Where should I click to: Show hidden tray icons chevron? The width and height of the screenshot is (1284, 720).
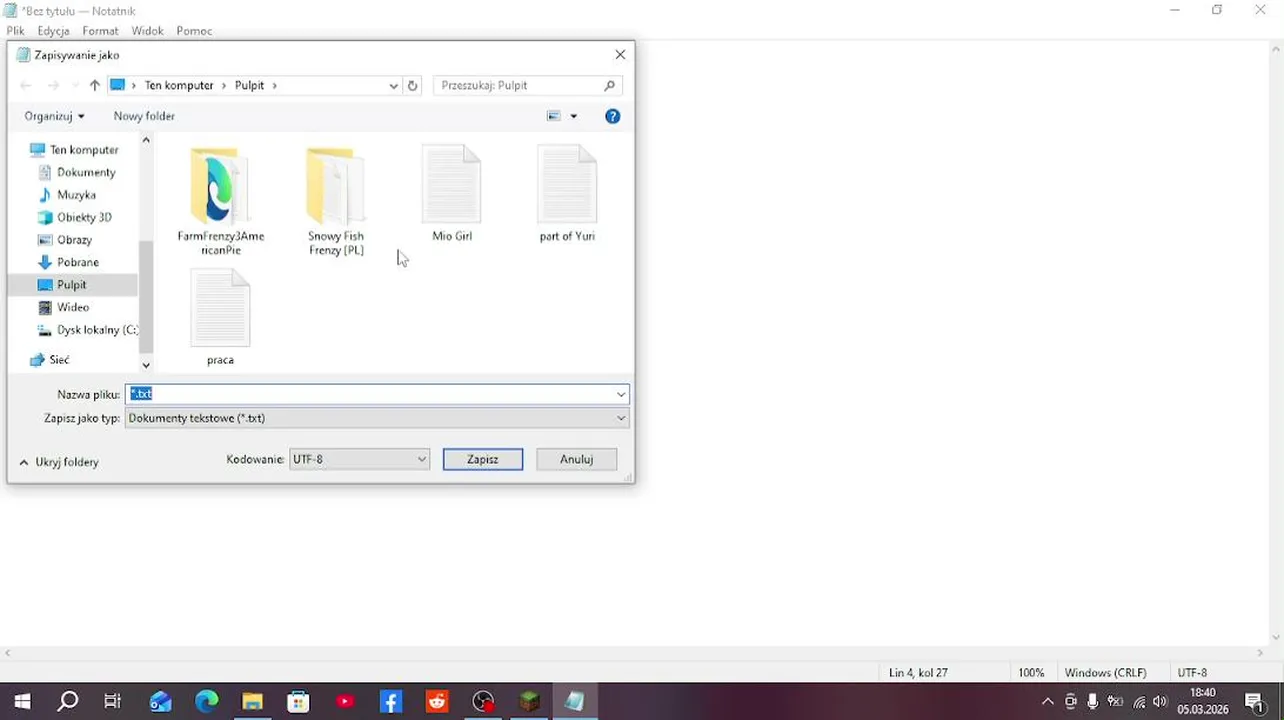click(x=1047, y=702)
